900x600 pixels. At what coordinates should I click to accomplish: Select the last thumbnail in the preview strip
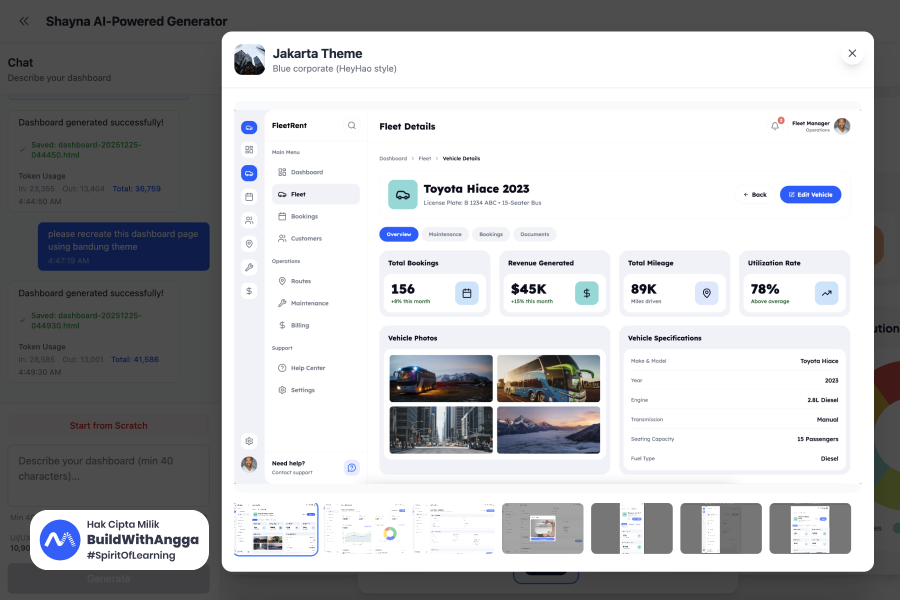810,528
